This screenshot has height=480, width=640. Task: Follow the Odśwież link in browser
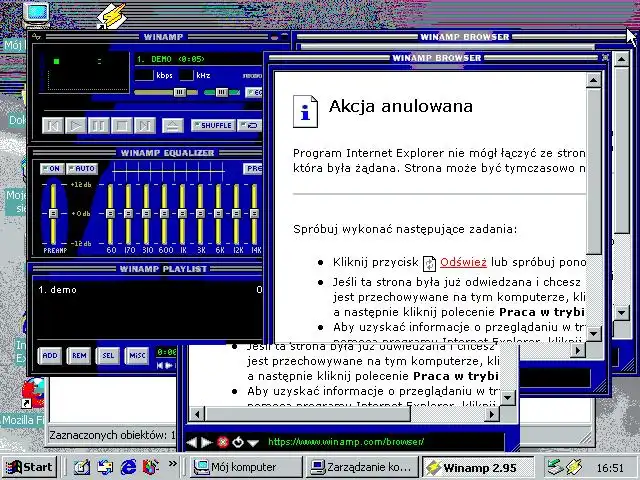pyautogui.click(x=463, y=262)
